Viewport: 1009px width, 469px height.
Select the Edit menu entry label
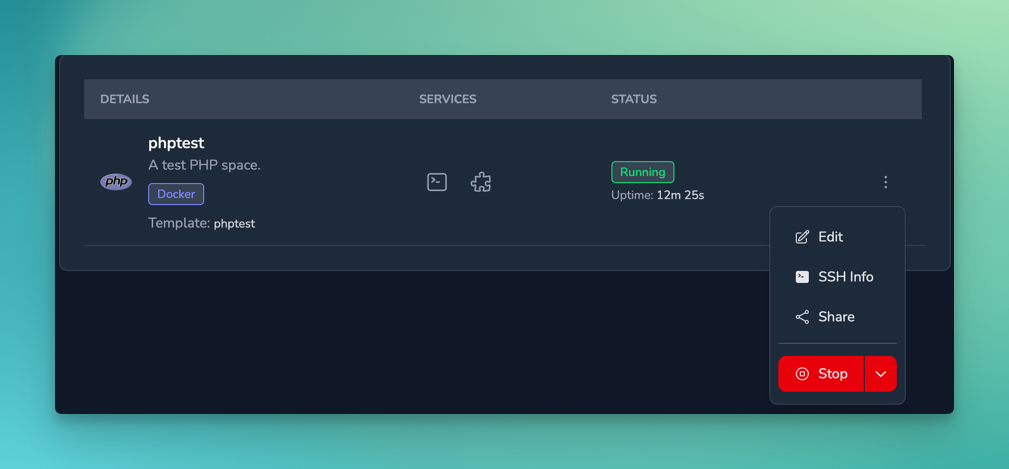pos(830,237)
